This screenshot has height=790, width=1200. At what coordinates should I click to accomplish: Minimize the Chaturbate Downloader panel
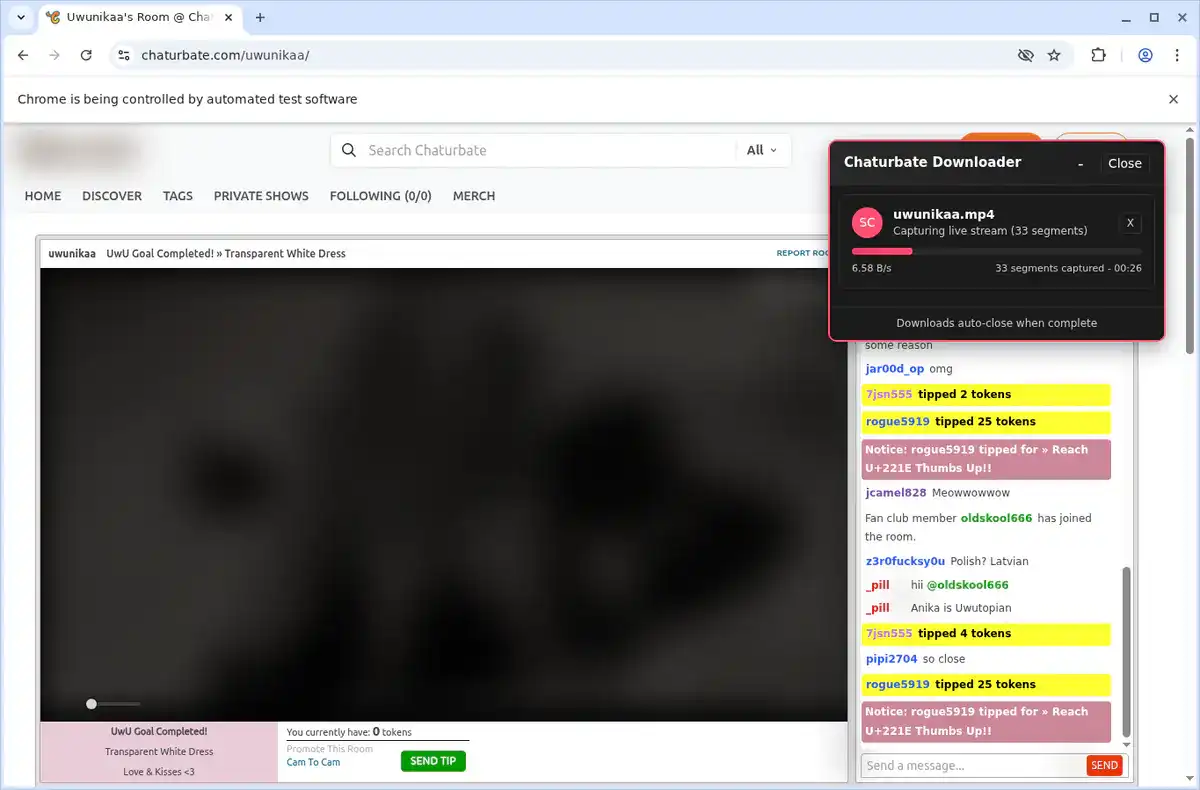click(1080, 163)
